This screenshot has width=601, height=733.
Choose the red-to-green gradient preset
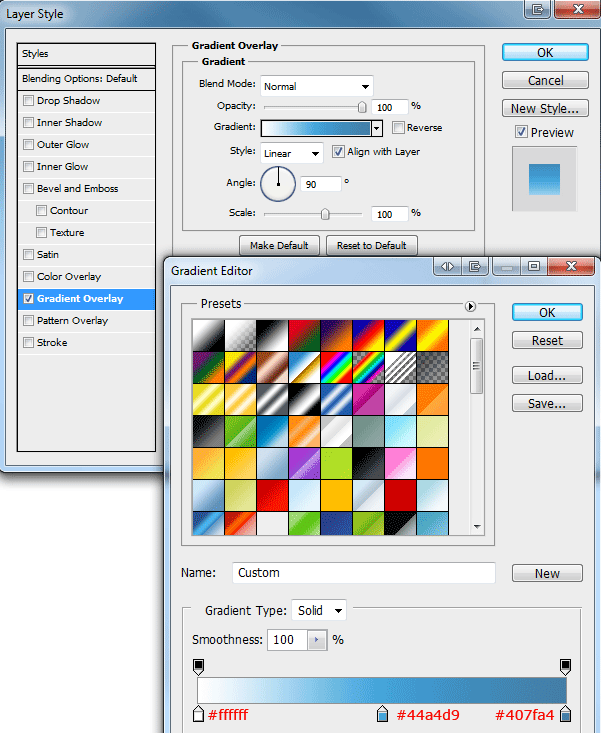(304, 335)
